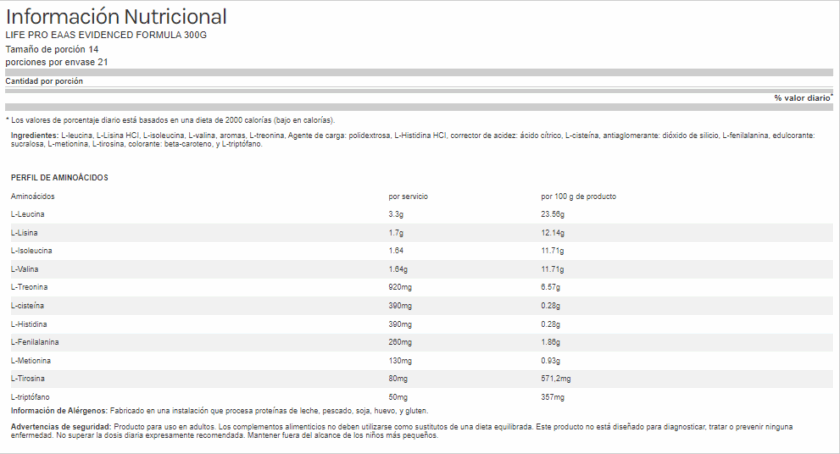This screenshot has height=454, width=840.
Task: Click the "Aminoácidos" column header
Action: tap(33, 196)
